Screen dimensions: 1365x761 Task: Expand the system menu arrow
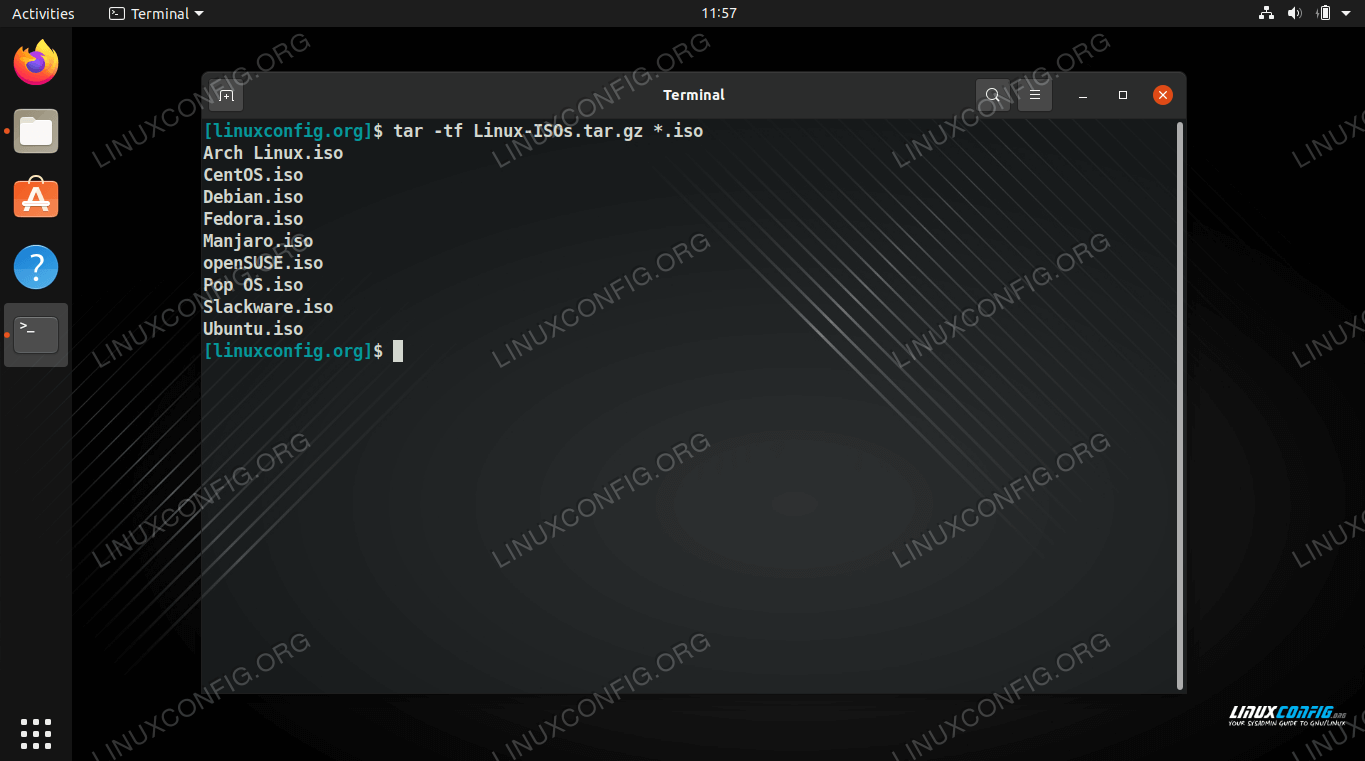[1347, 13]
